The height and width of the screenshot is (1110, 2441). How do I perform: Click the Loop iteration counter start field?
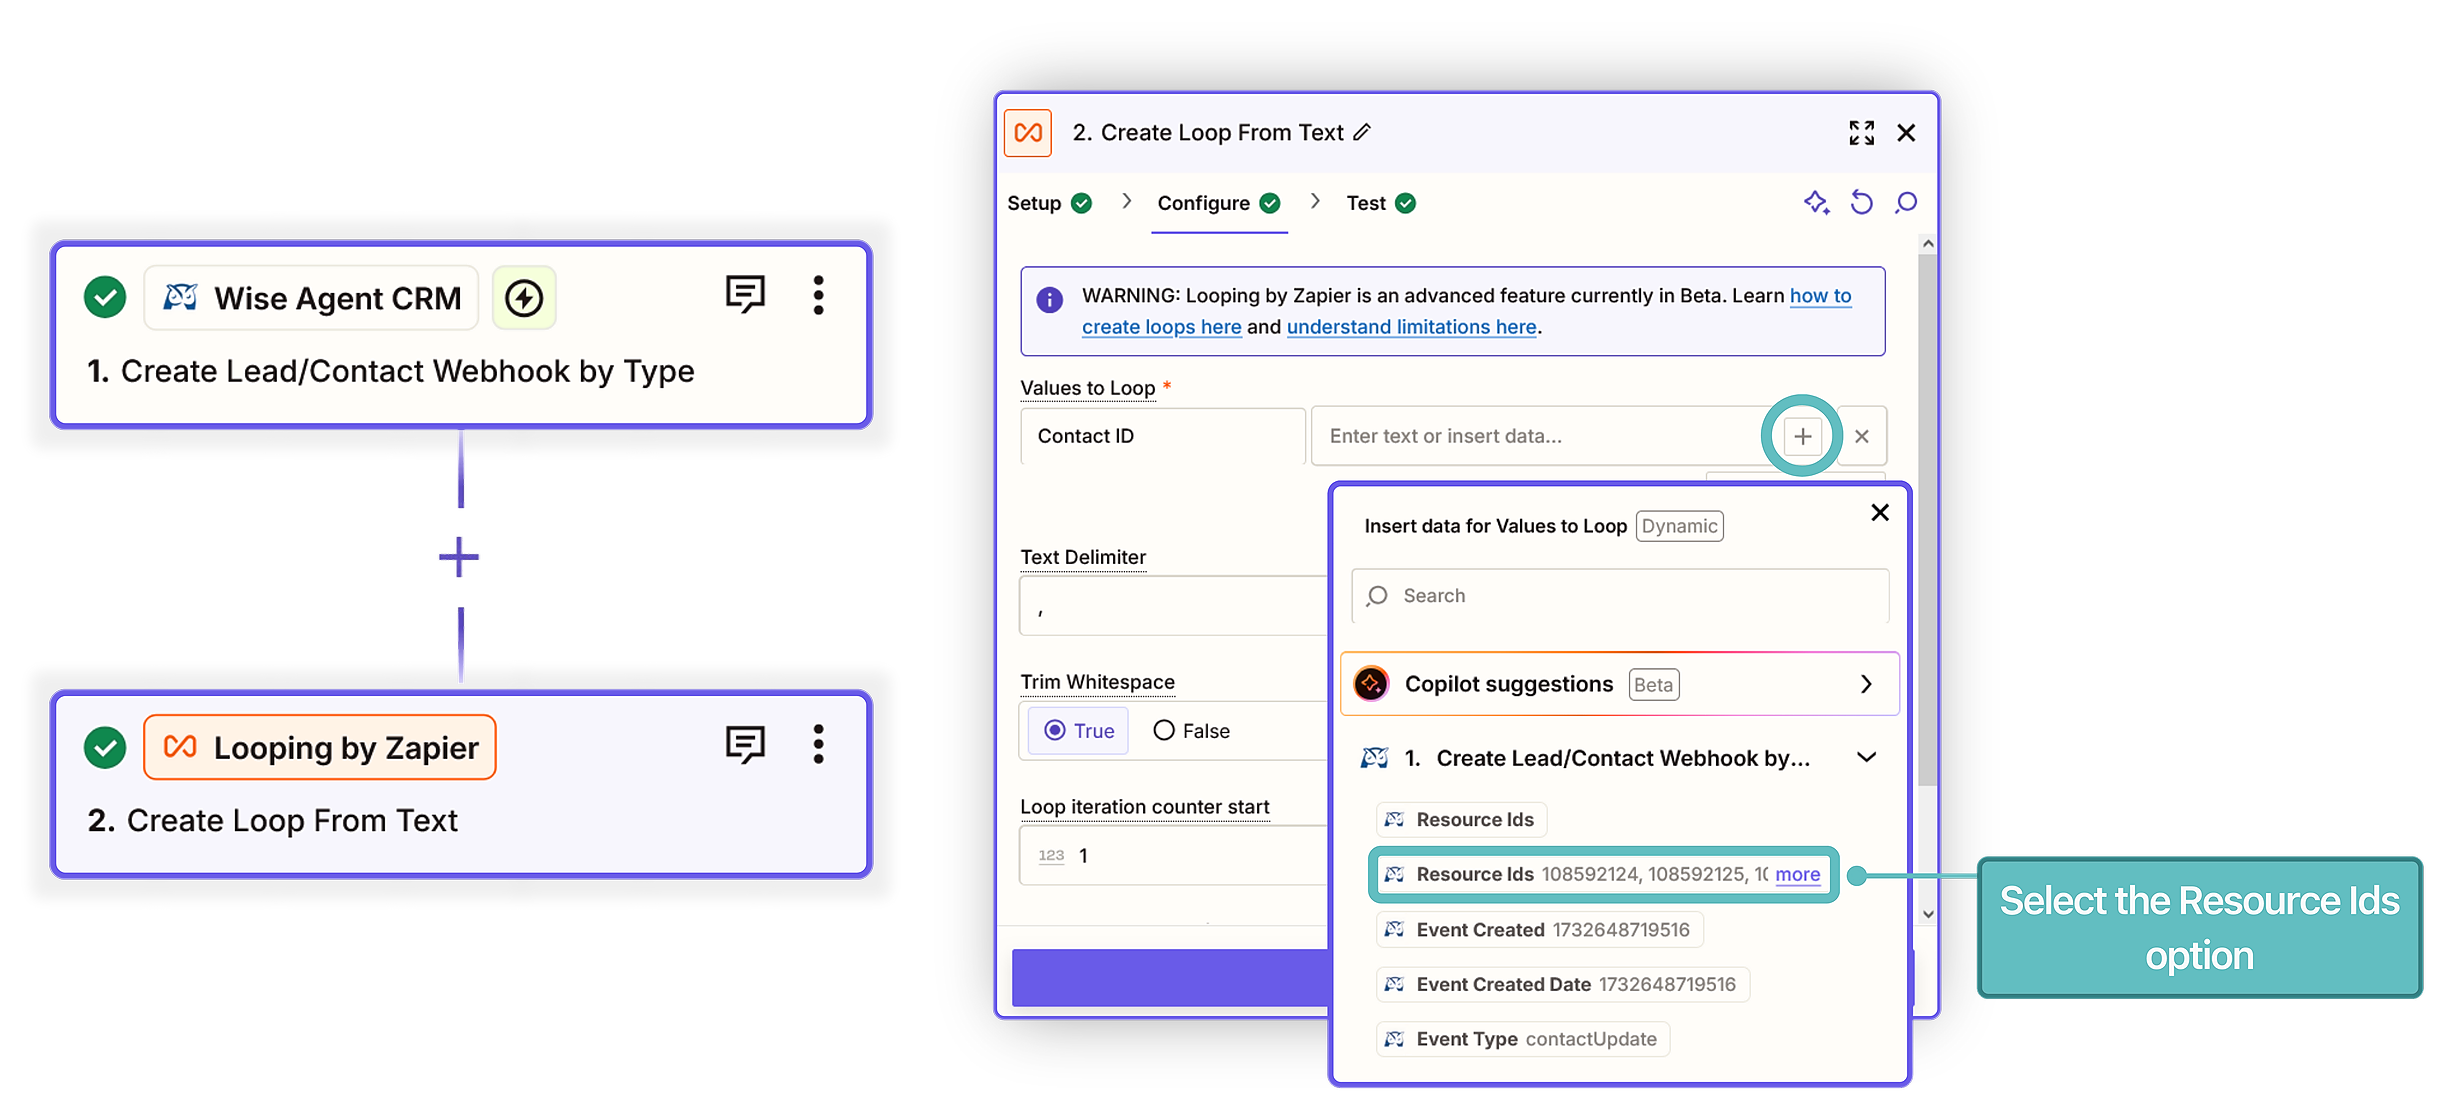pos(1174,856)
